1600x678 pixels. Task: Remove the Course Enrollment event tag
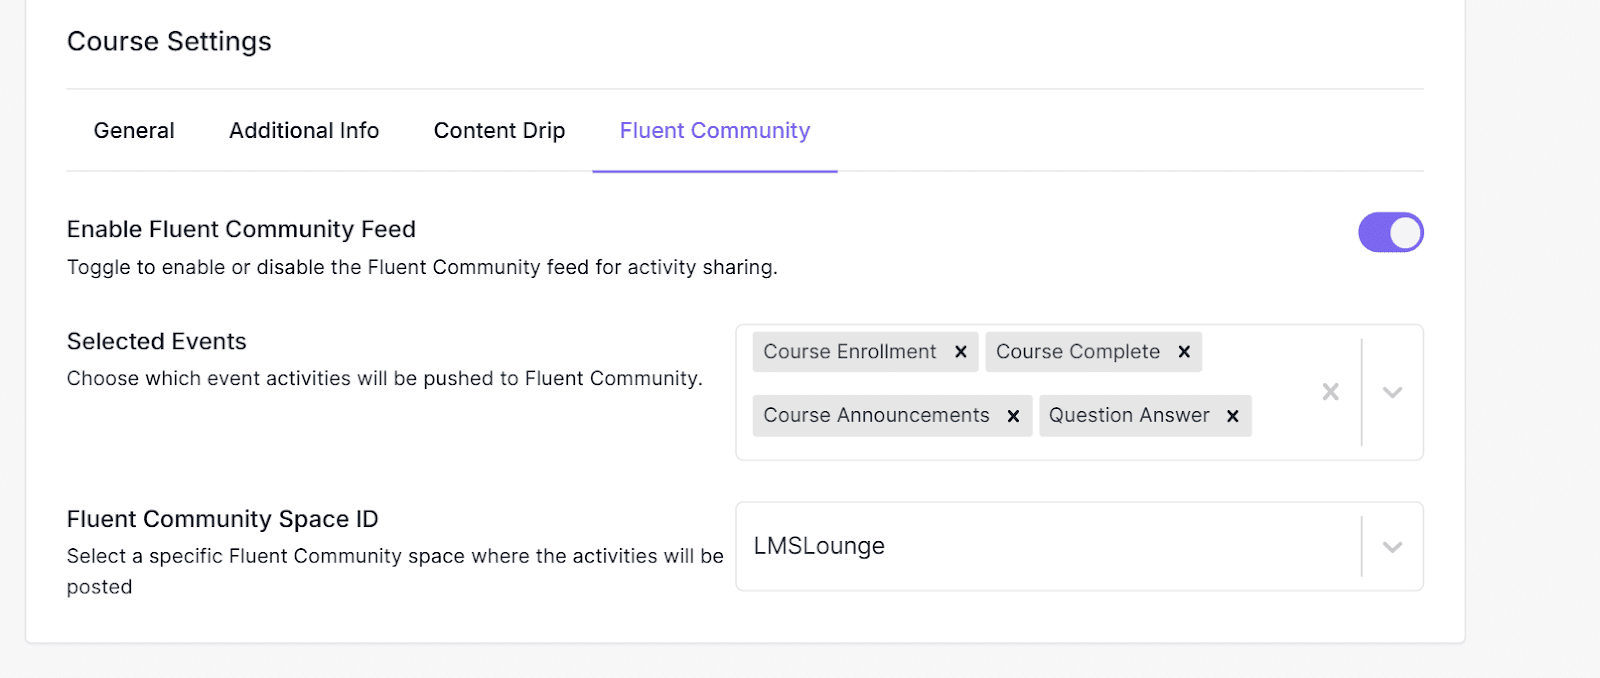coord(959,352)
